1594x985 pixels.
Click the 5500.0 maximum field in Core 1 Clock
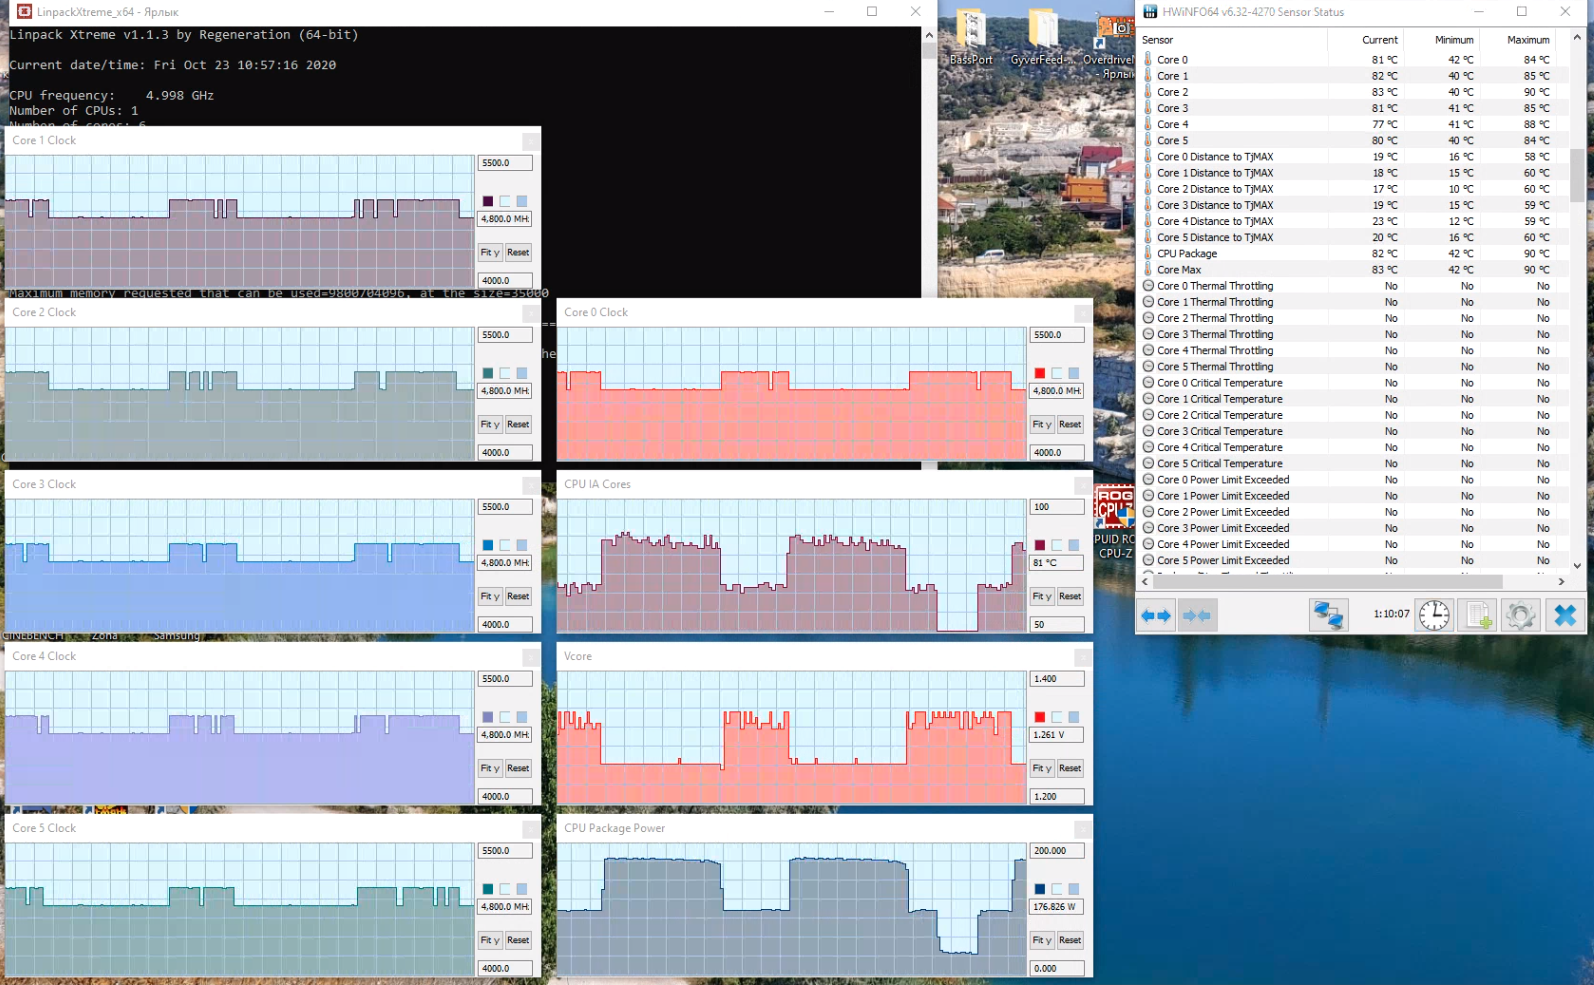[x=505, y=163]
